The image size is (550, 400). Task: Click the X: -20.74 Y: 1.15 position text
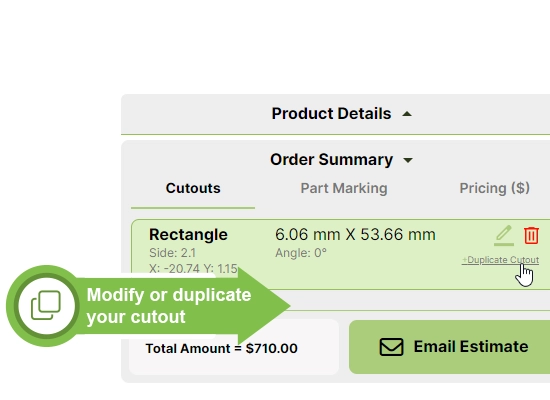click(193, 268)
